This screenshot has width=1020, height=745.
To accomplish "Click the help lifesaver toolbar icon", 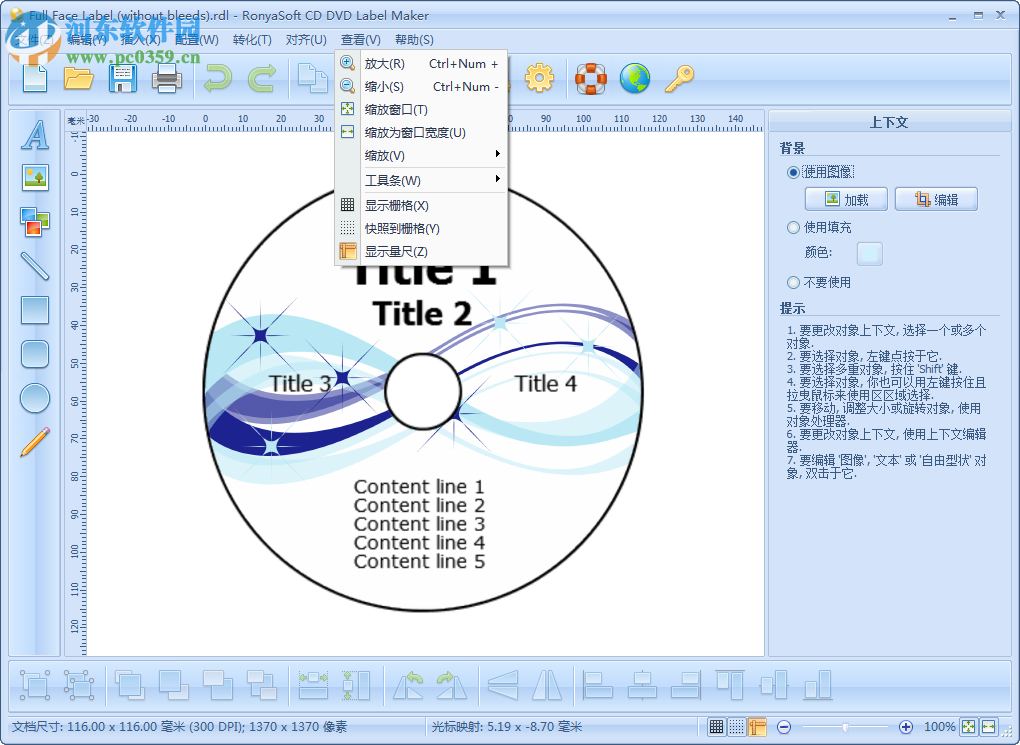I will click(590, 77).
